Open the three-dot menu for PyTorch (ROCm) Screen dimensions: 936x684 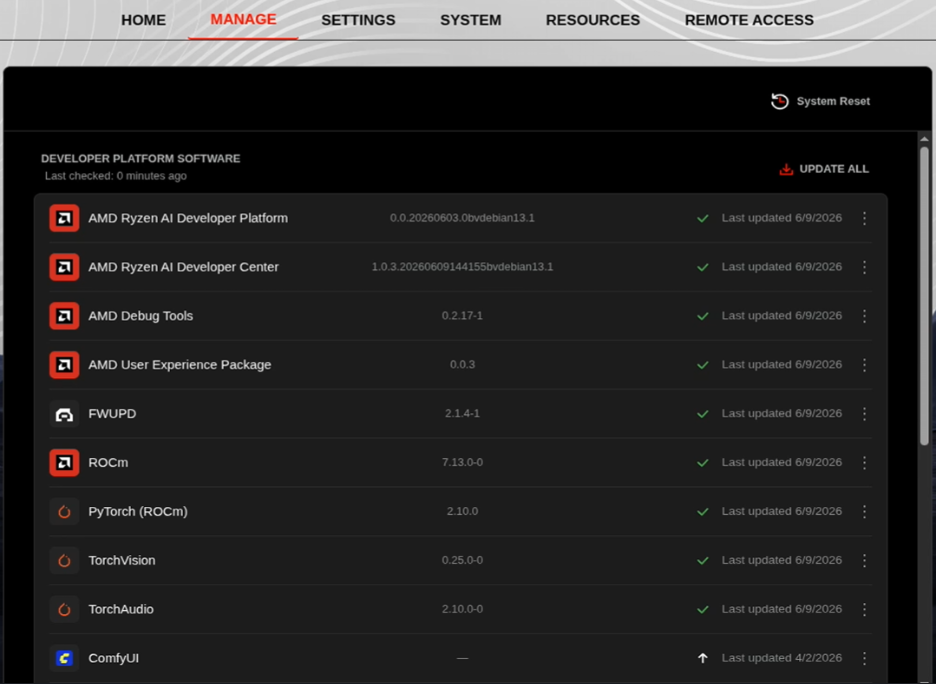click(x=864, y=512)
